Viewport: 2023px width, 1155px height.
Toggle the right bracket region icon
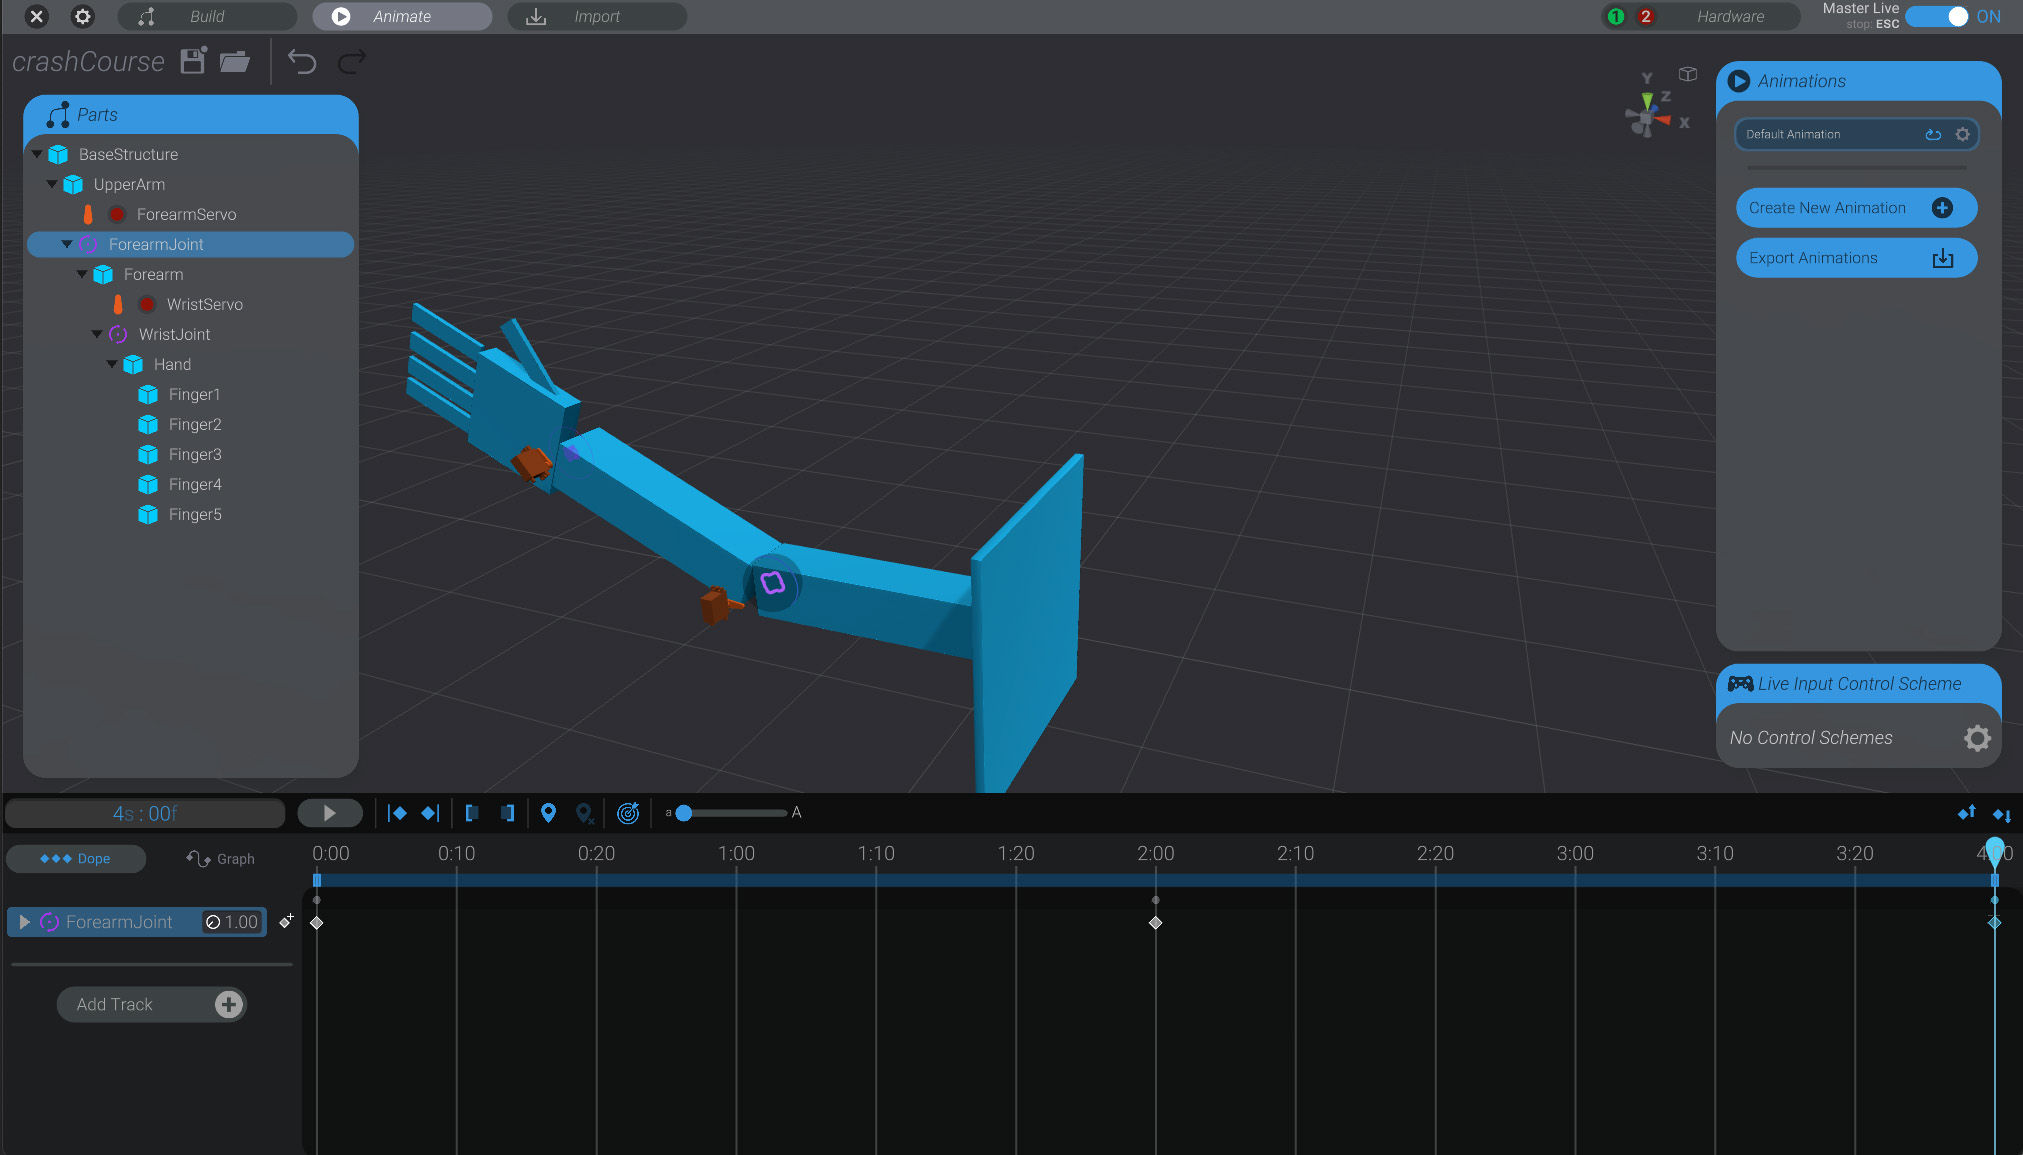click(x=507, y=813)
